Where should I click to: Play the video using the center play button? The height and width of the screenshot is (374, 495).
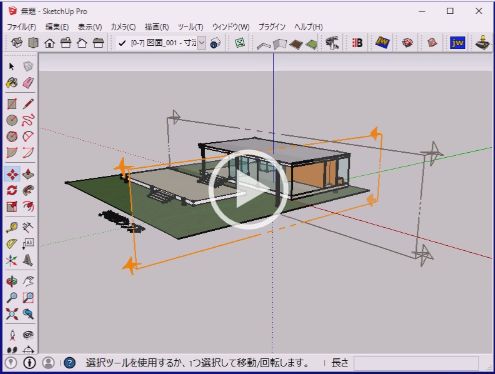click(x=248, y=190)
